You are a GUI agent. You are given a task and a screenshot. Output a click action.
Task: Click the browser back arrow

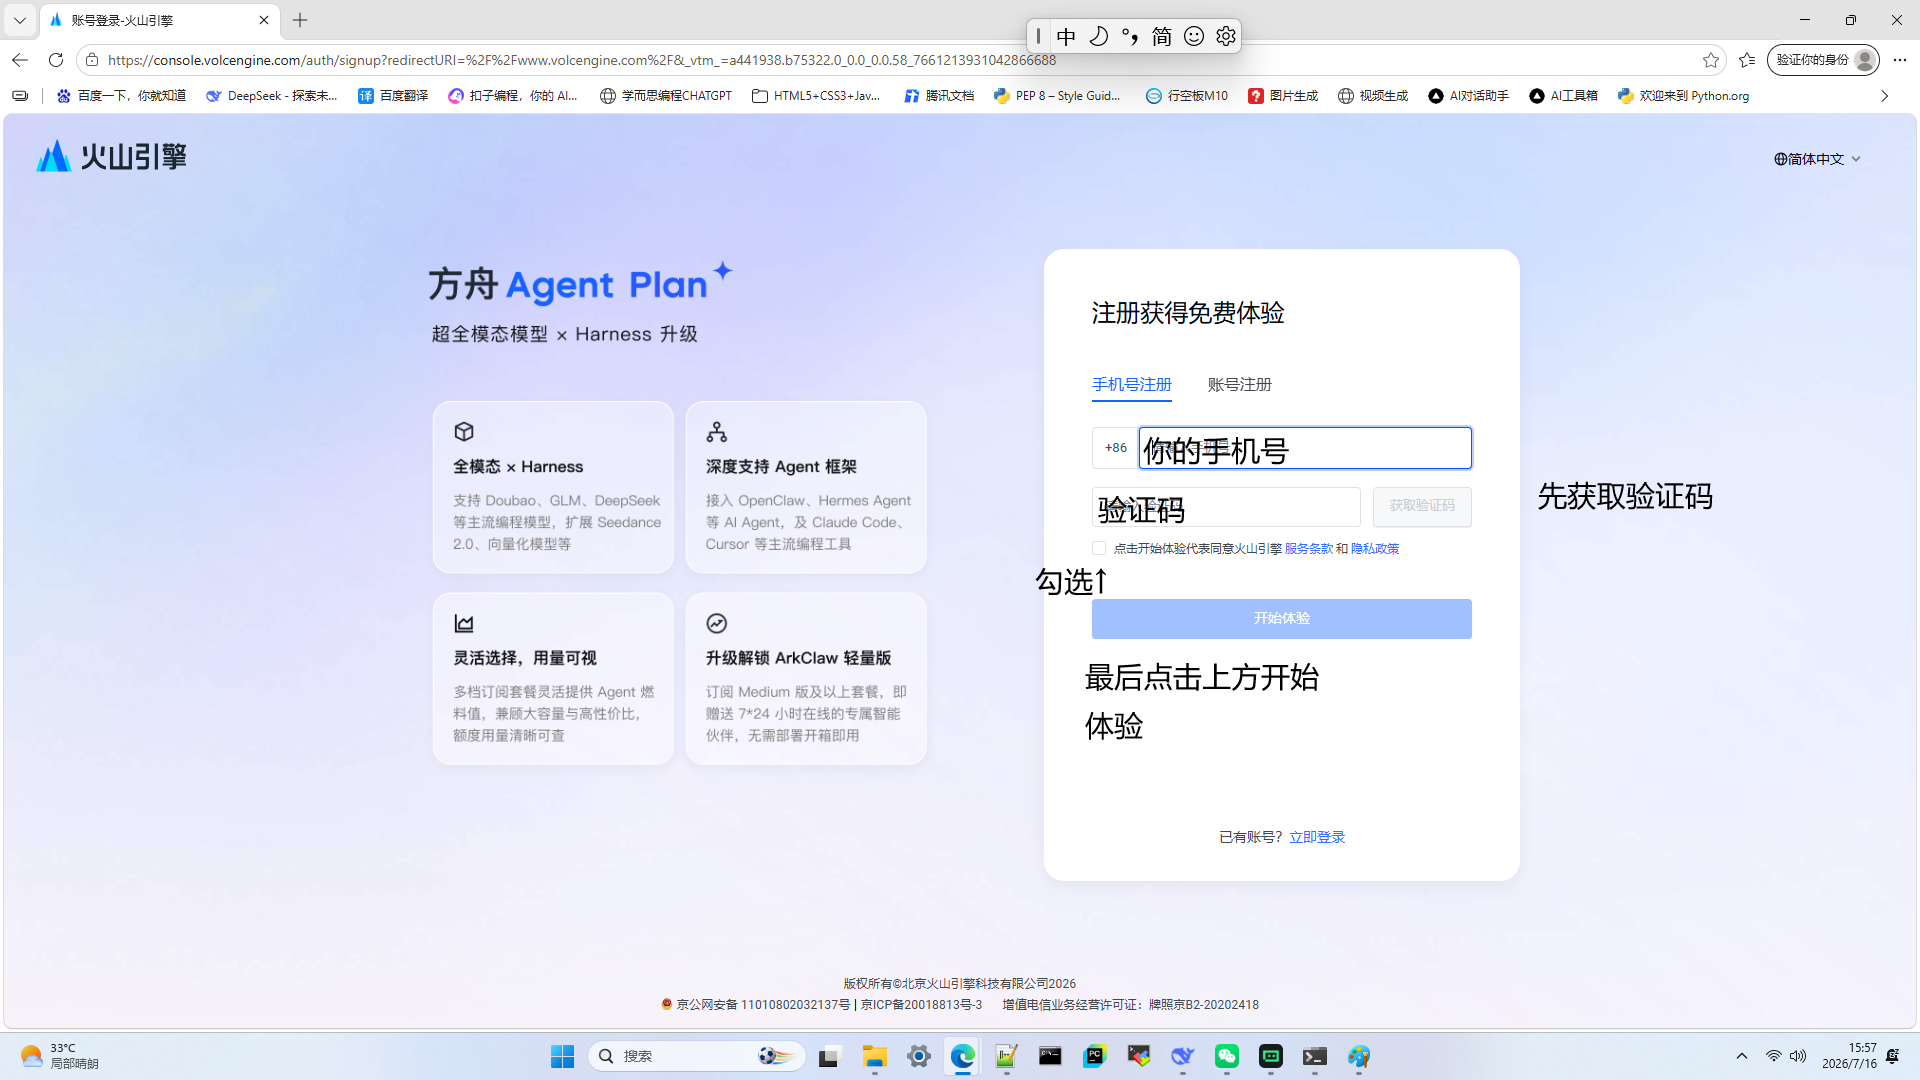point(20,60)
